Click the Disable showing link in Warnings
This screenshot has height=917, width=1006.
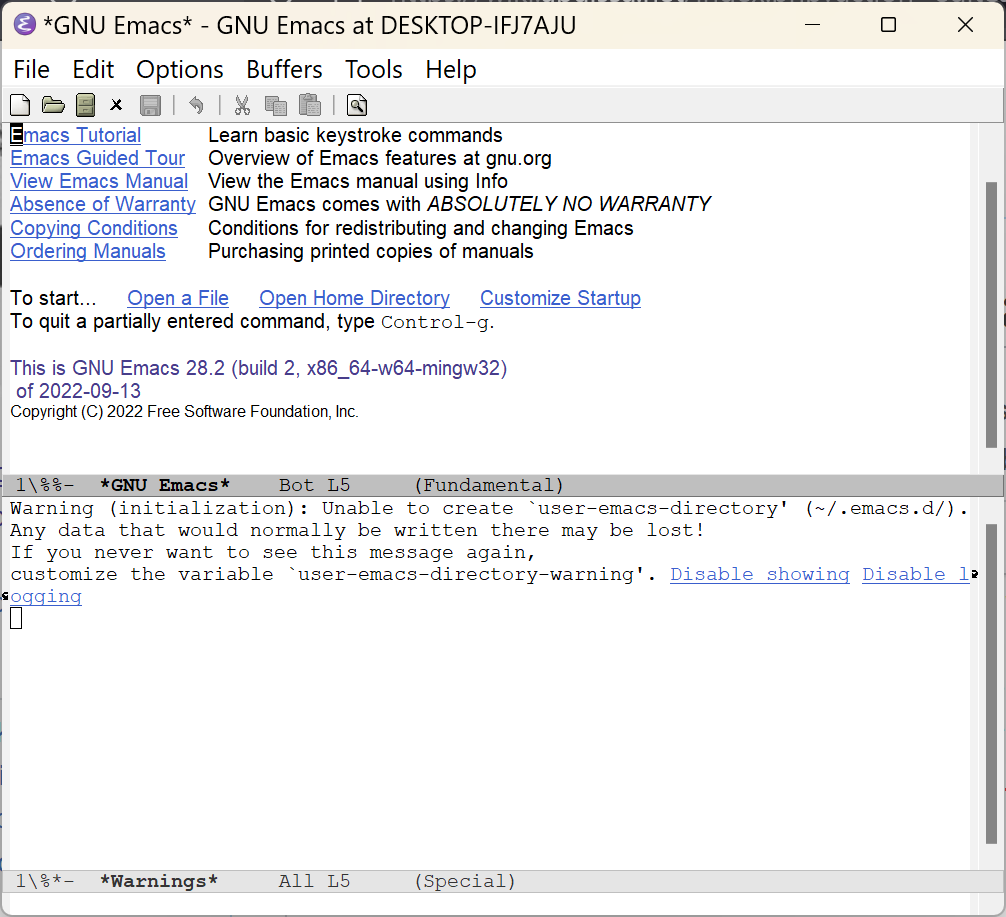[x=760, y=575]
